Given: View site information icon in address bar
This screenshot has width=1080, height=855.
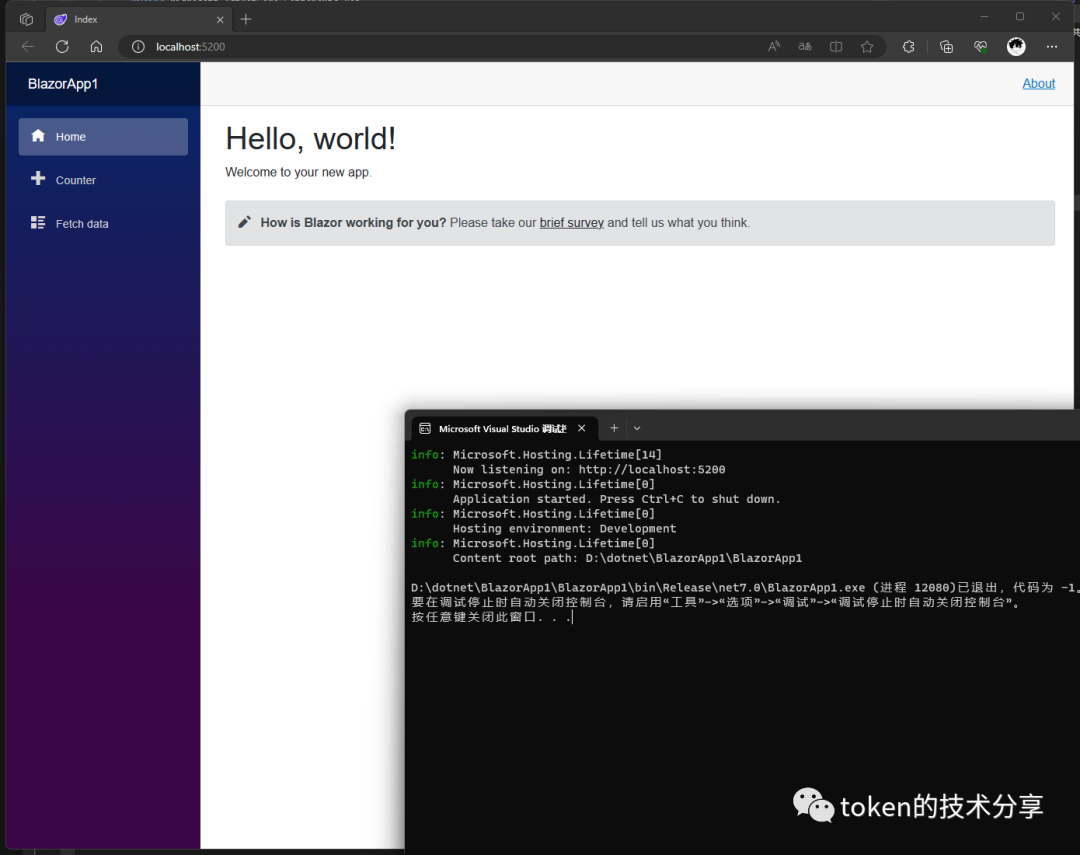Looking at the screenshot, I should 138,47.
